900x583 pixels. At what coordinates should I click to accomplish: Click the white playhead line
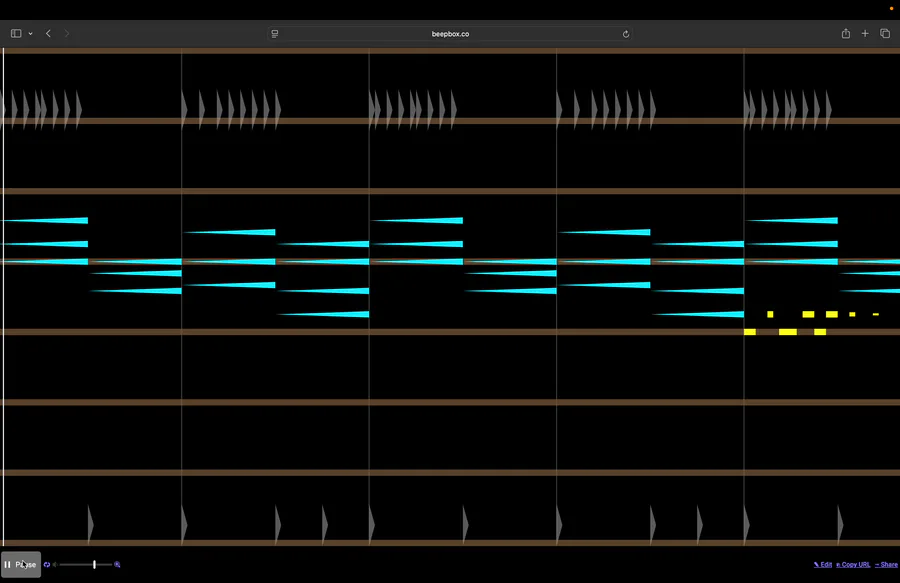3,297
